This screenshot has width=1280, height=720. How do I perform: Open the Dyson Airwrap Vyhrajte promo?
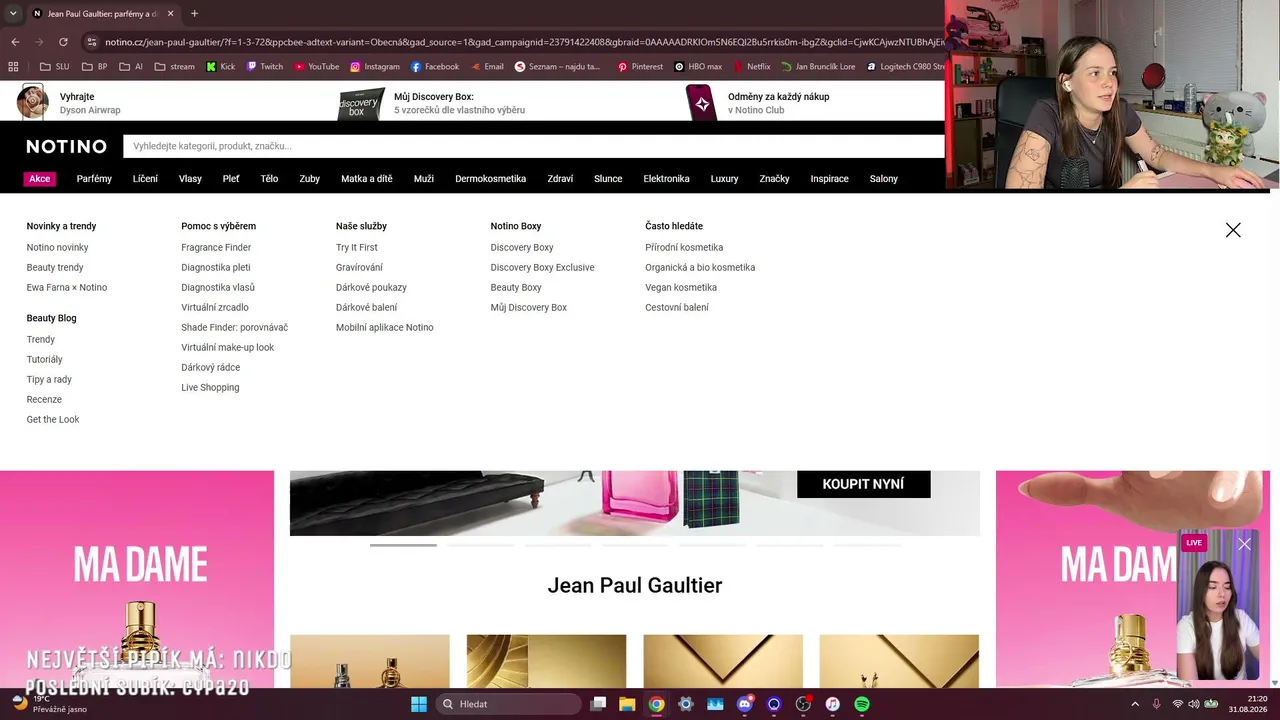(69, 103)
